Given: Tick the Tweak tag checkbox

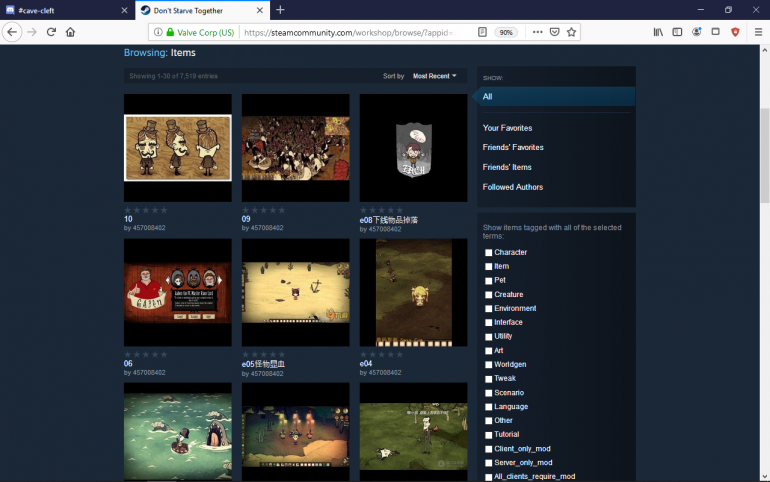Looking at the screenshot, I should tap(489, 379).
